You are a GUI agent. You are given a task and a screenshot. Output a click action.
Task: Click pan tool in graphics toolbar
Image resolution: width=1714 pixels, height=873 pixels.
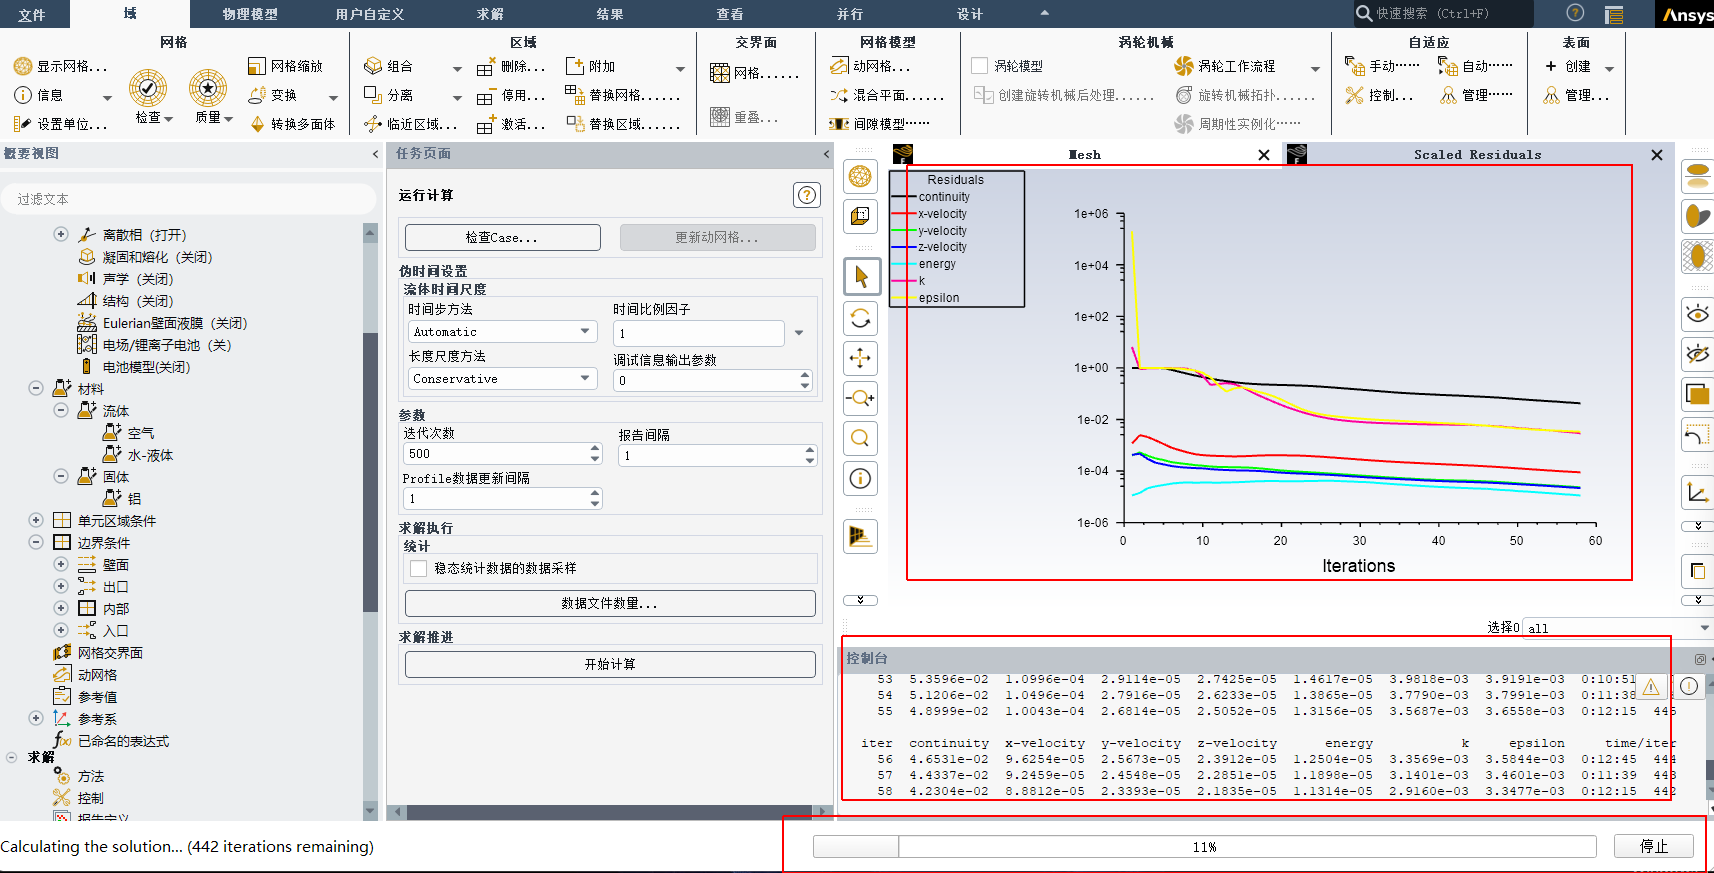[861, 358]
